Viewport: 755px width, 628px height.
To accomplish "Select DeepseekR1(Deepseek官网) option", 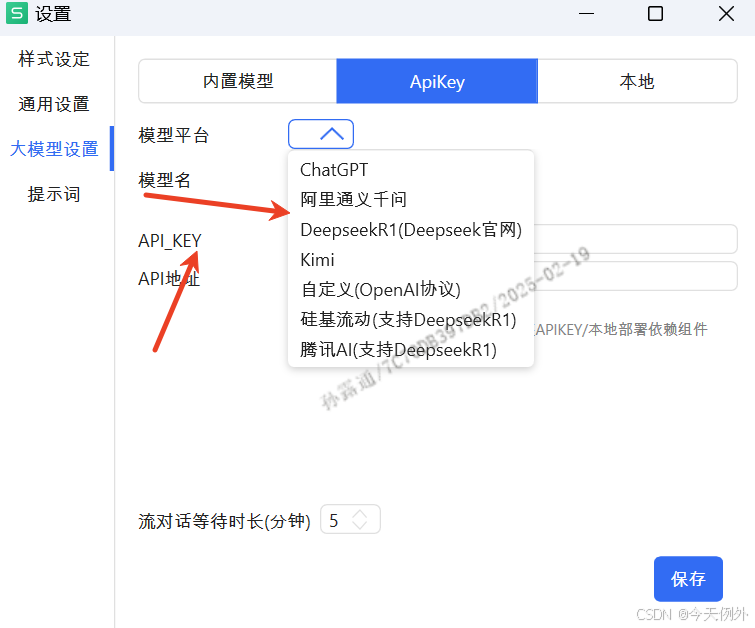I will [x=411, y=230].
